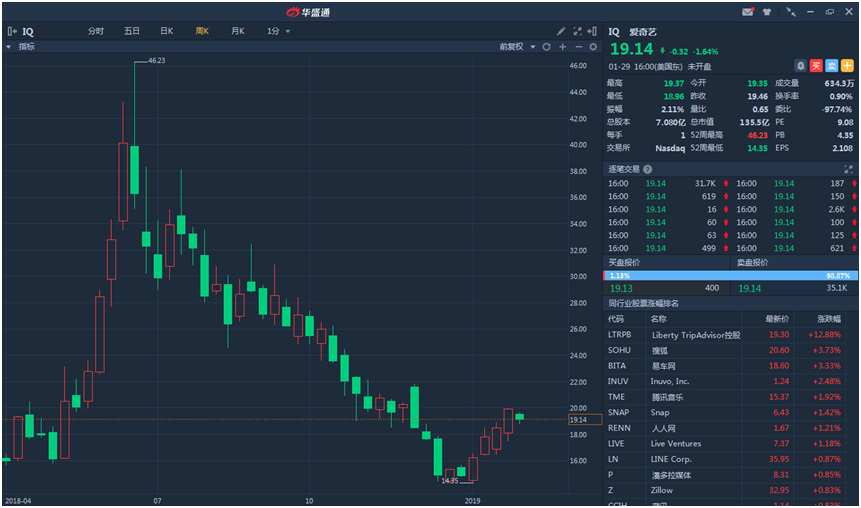Open the mail messages icon
Screen dimensions: 861x508
point(747,12)
